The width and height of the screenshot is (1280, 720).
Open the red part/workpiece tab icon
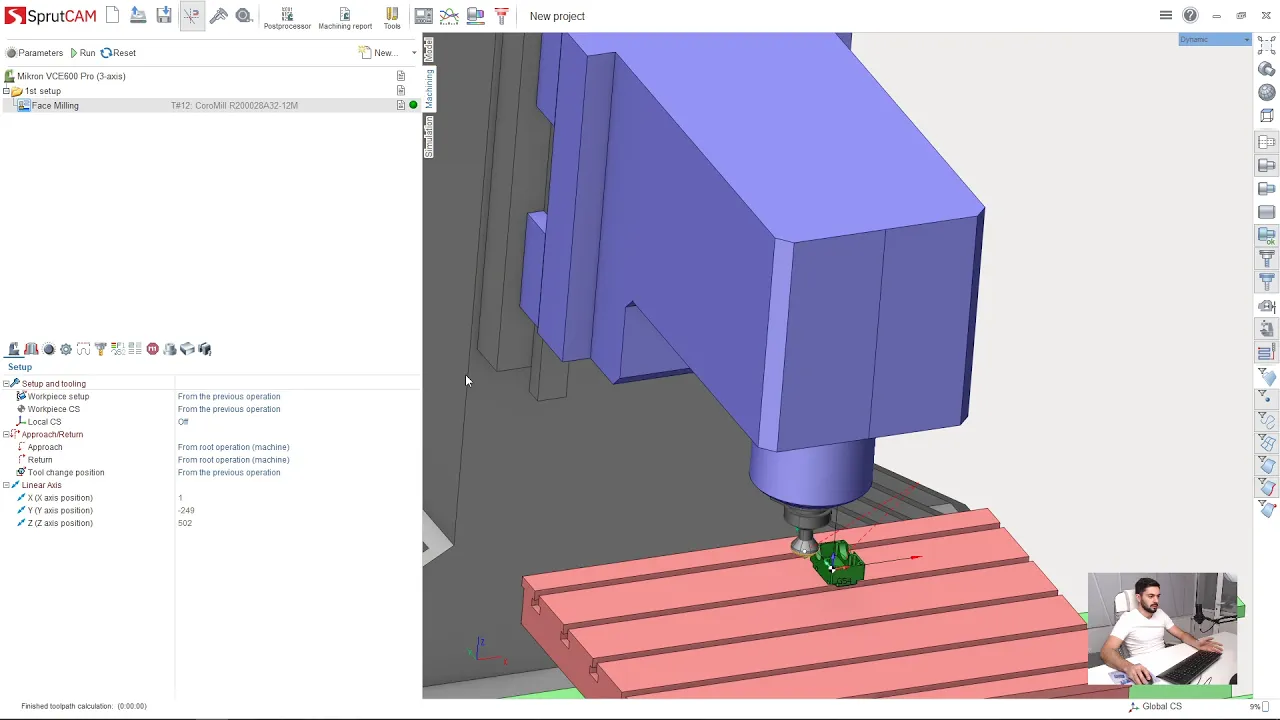(x=31, y=349)
